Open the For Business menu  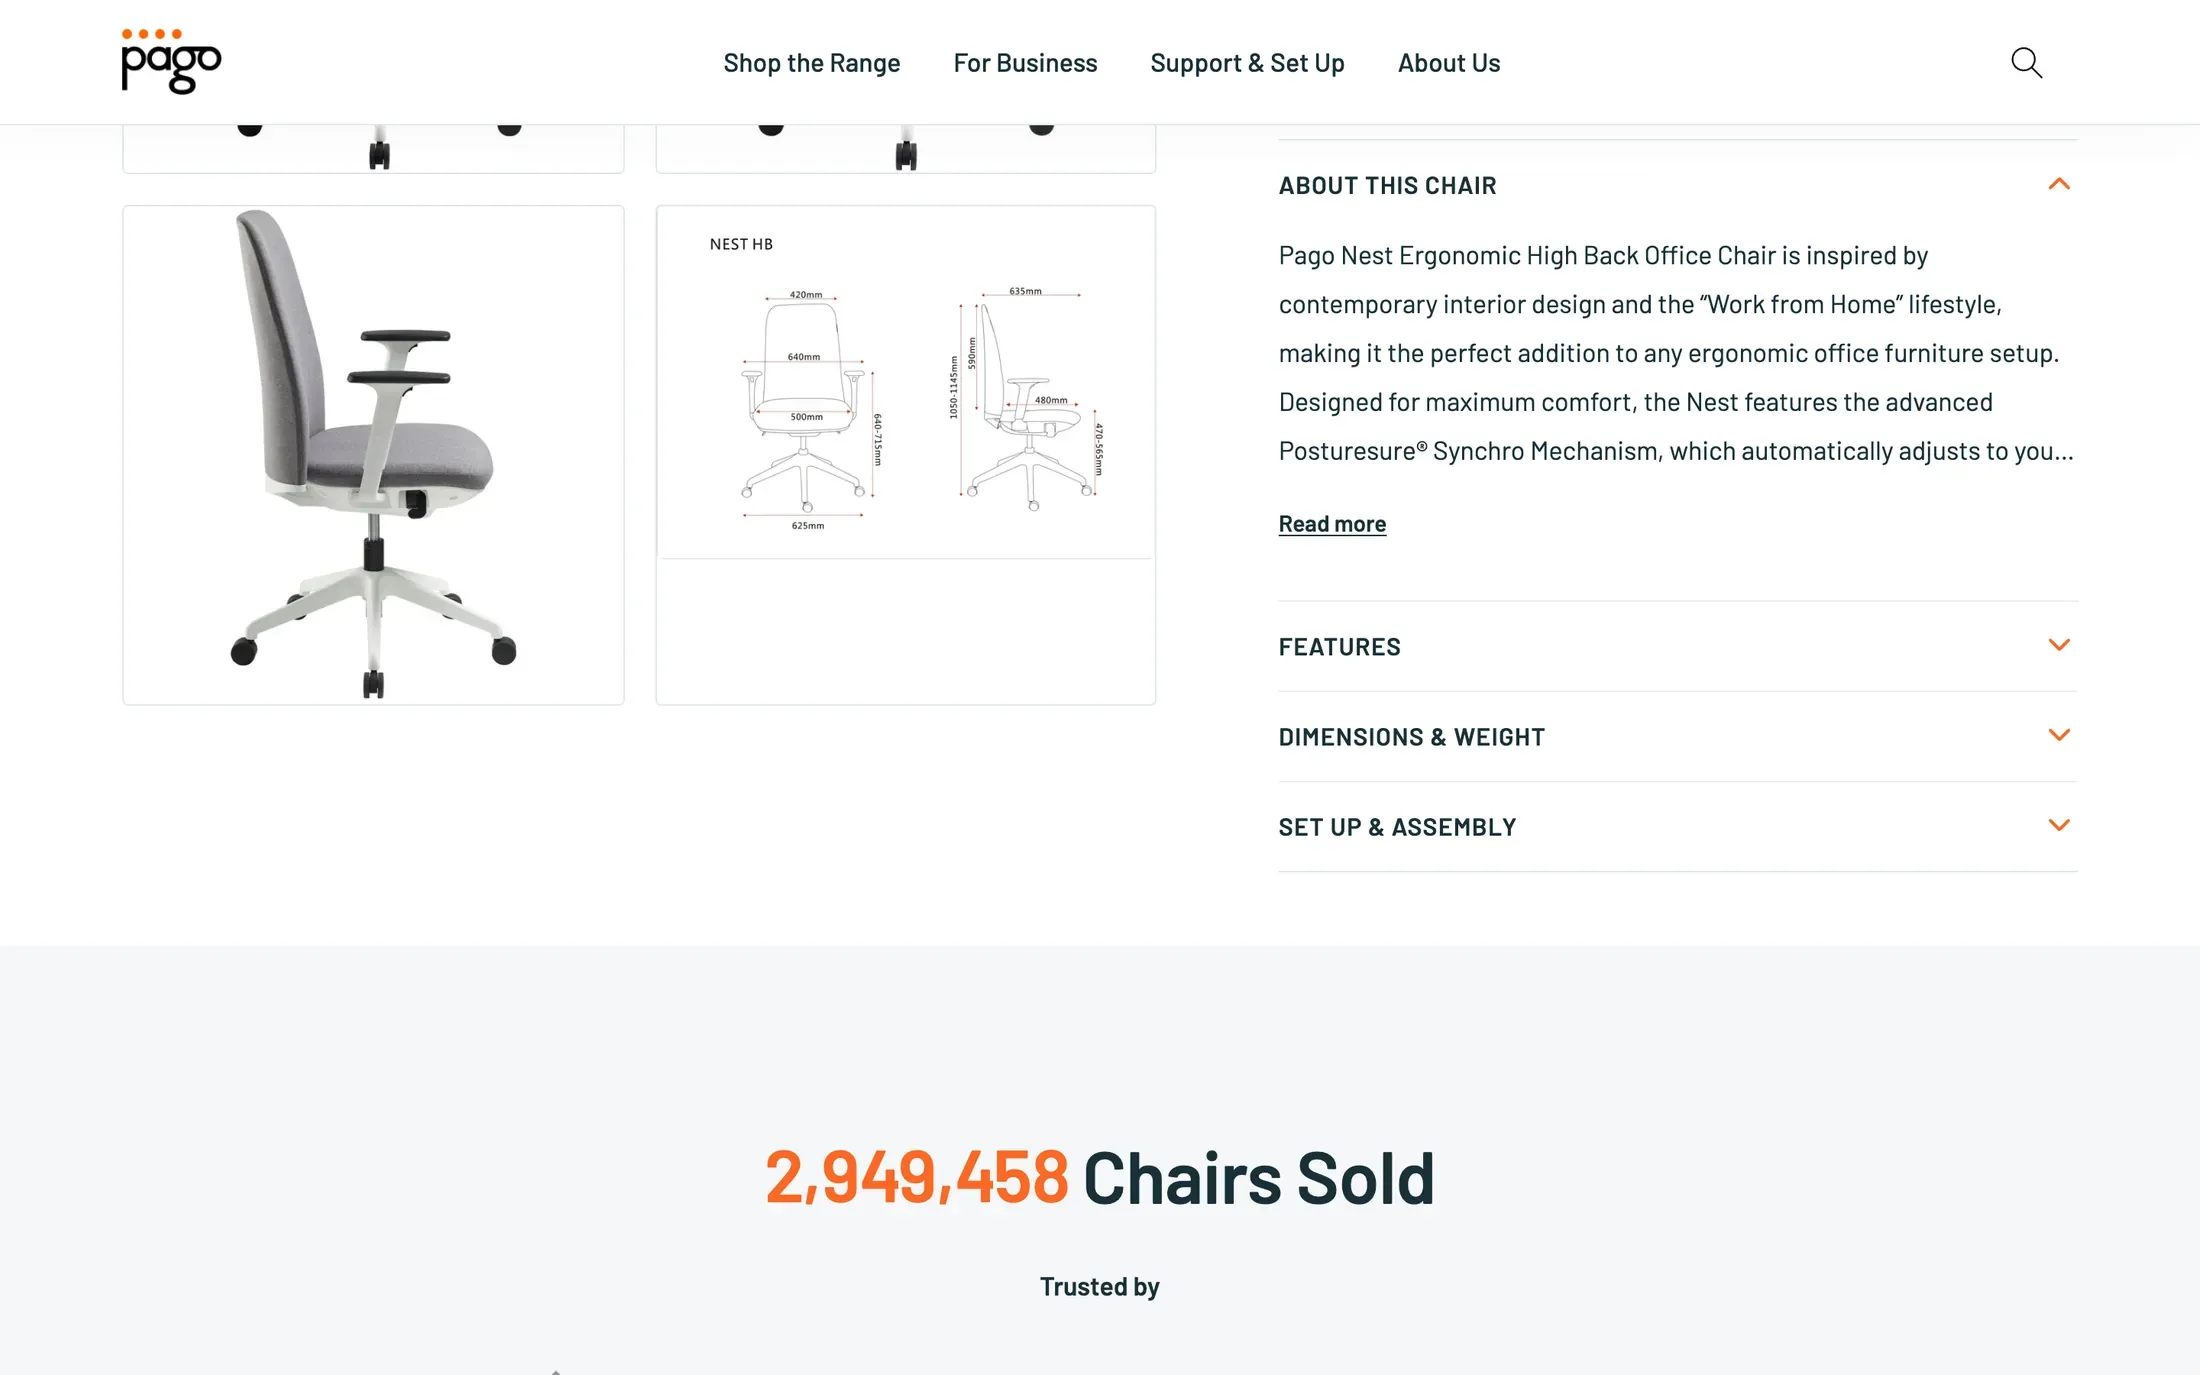[1025, 62]
